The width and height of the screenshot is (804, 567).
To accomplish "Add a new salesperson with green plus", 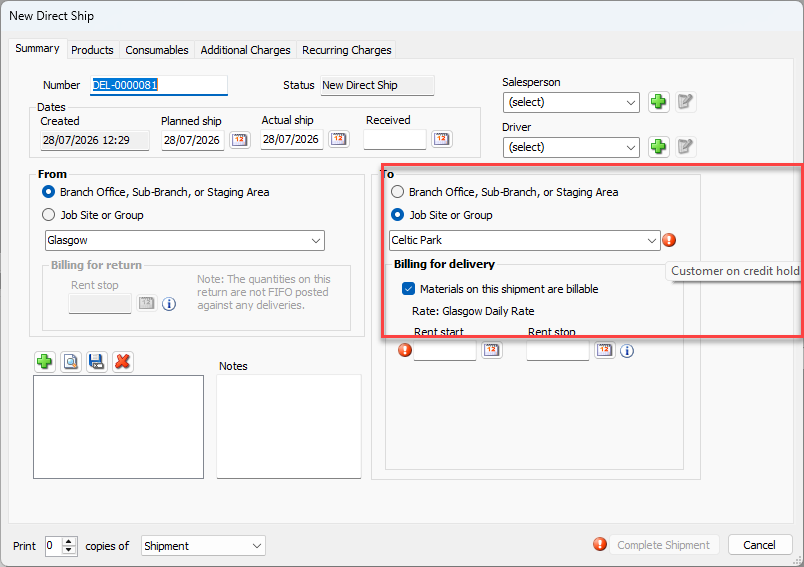I will 658,102.
